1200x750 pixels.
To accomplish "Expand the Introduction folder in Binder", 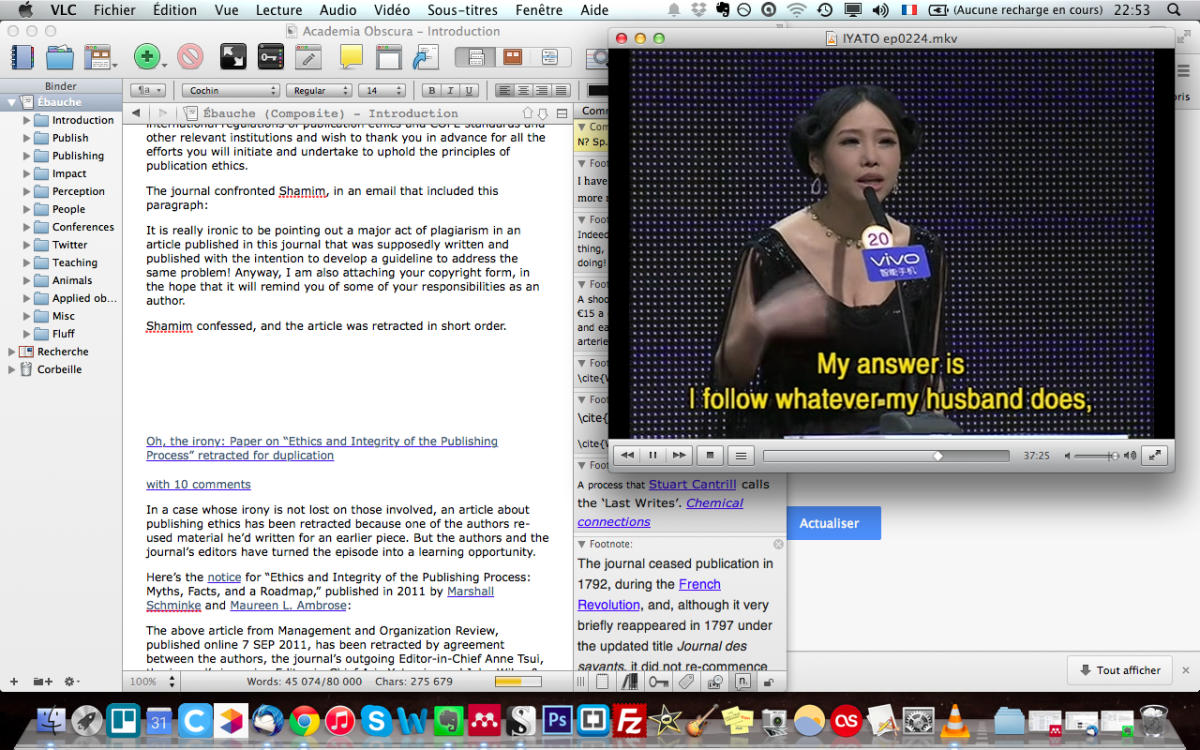I will pos(28,120).
